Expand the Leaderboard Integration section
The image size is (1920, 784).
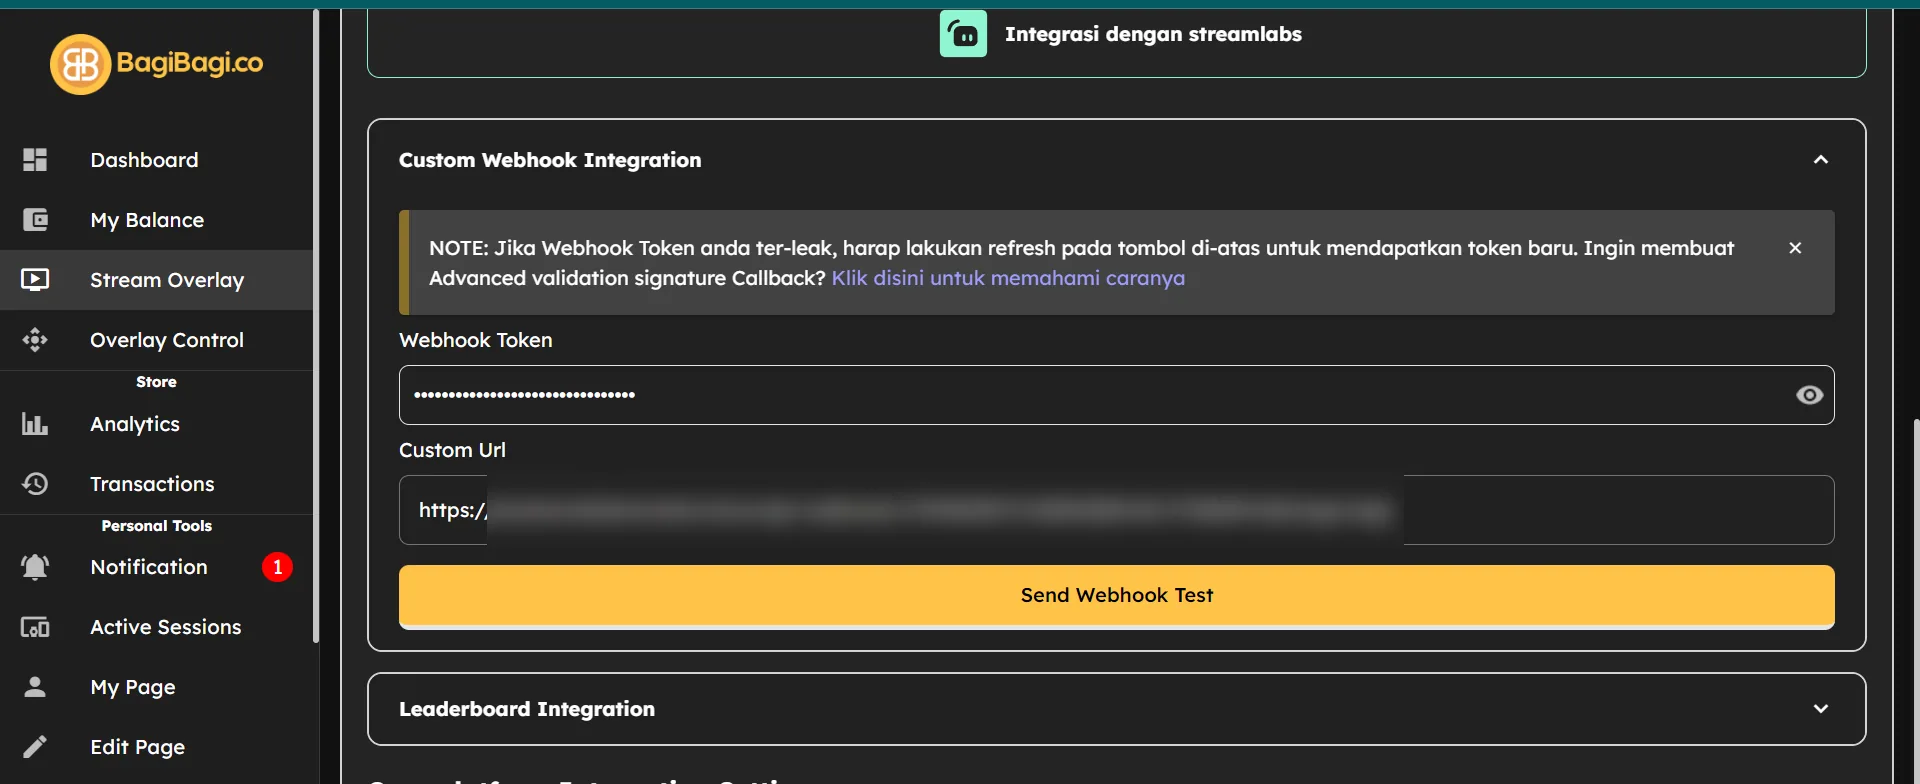point(1821,709)
